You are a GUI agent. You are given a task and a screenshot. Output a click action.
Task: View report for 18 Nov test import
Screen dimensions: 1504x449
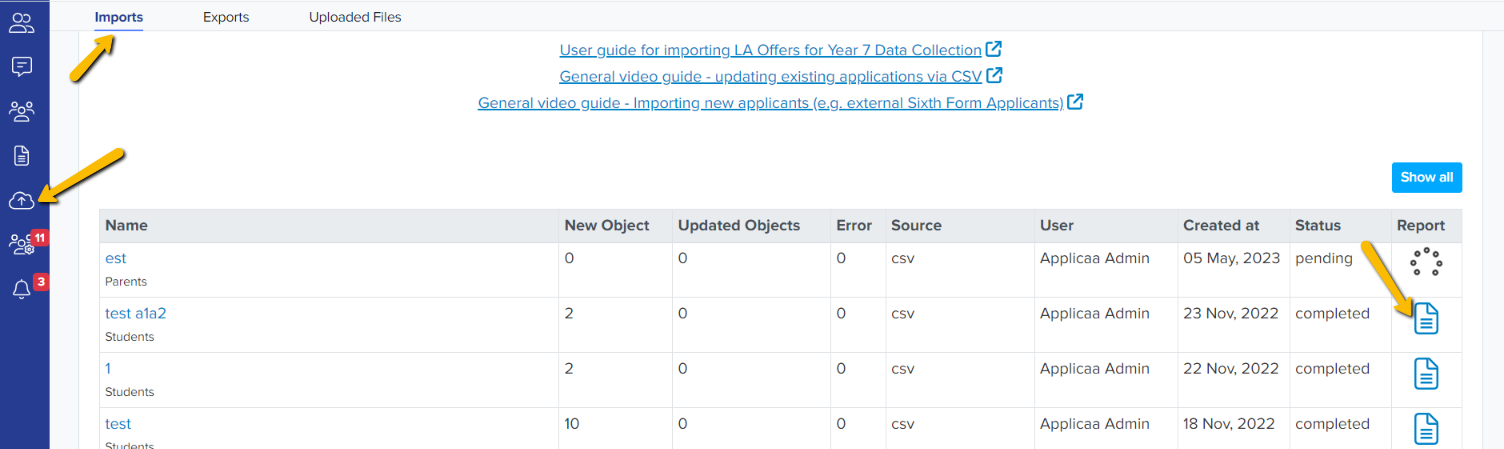[1426, 429]
